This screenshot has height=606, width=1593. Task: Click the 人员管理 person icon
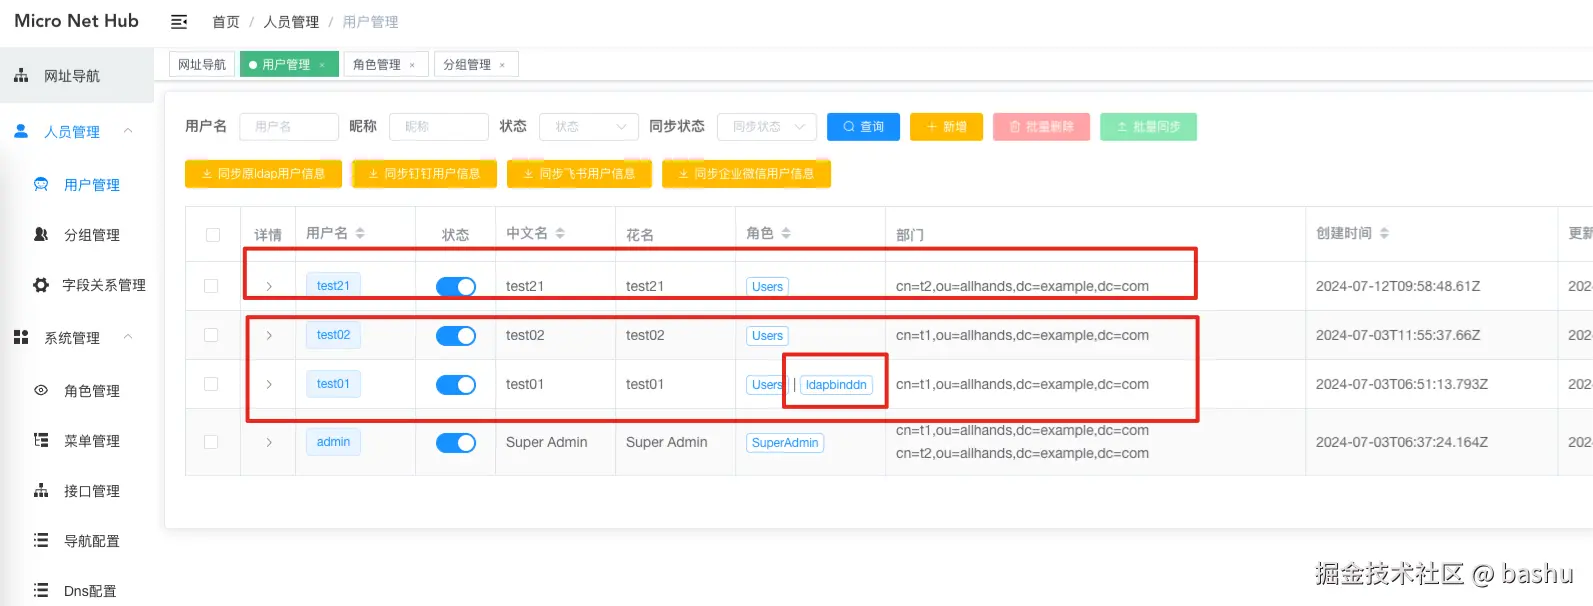21,131
